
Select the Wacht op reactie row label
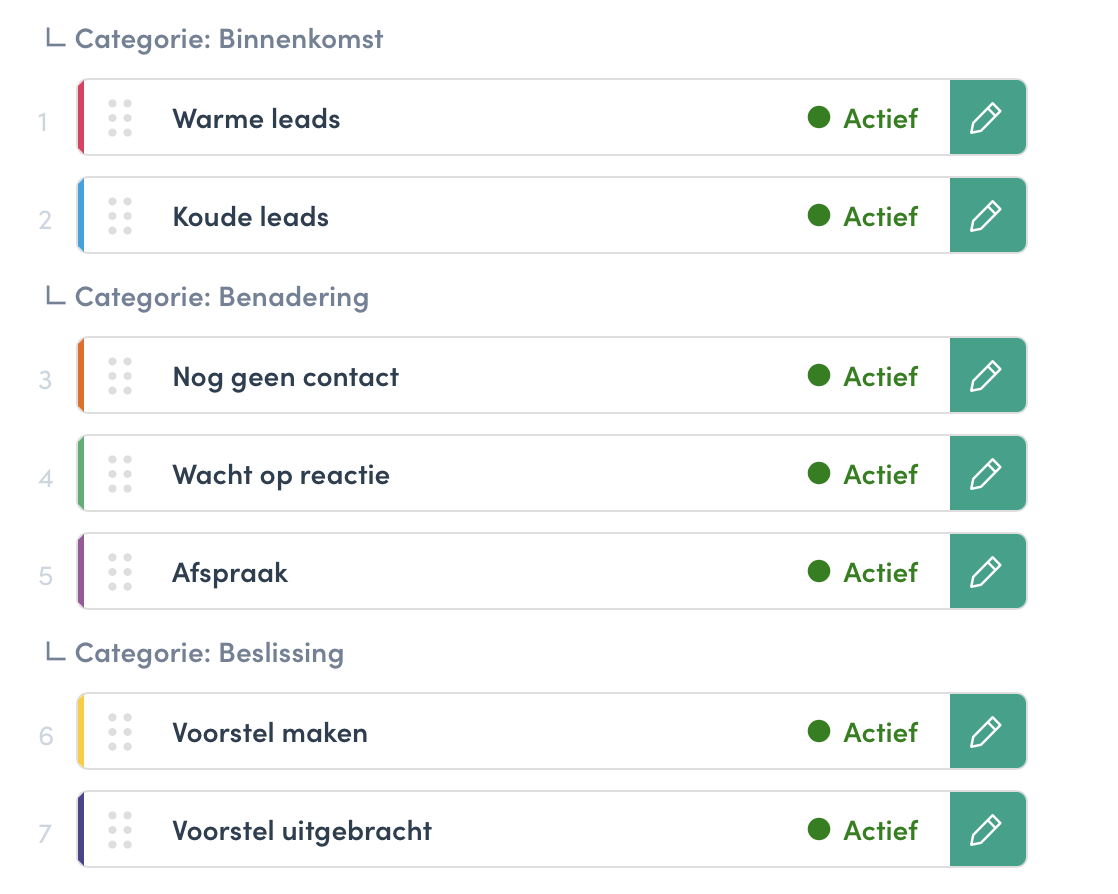click(x=281, y=475)
